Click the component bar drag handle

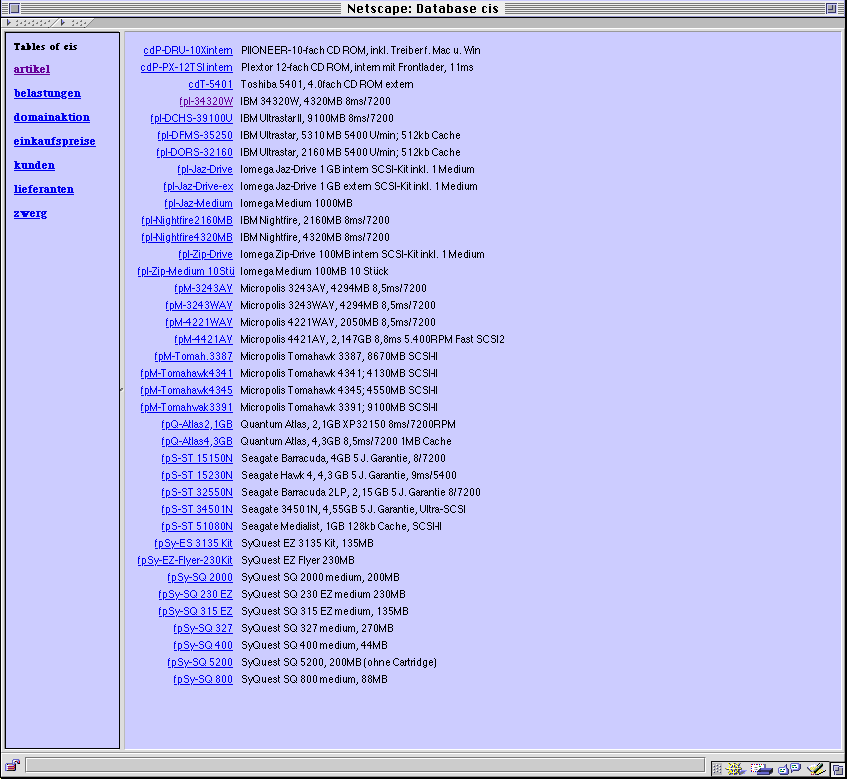click(x=718, y=768)
